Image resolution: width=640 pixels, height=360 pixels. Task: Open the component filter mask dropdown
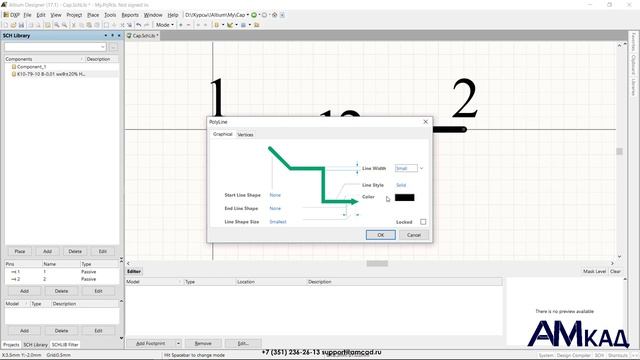click(x=102, y=47)
